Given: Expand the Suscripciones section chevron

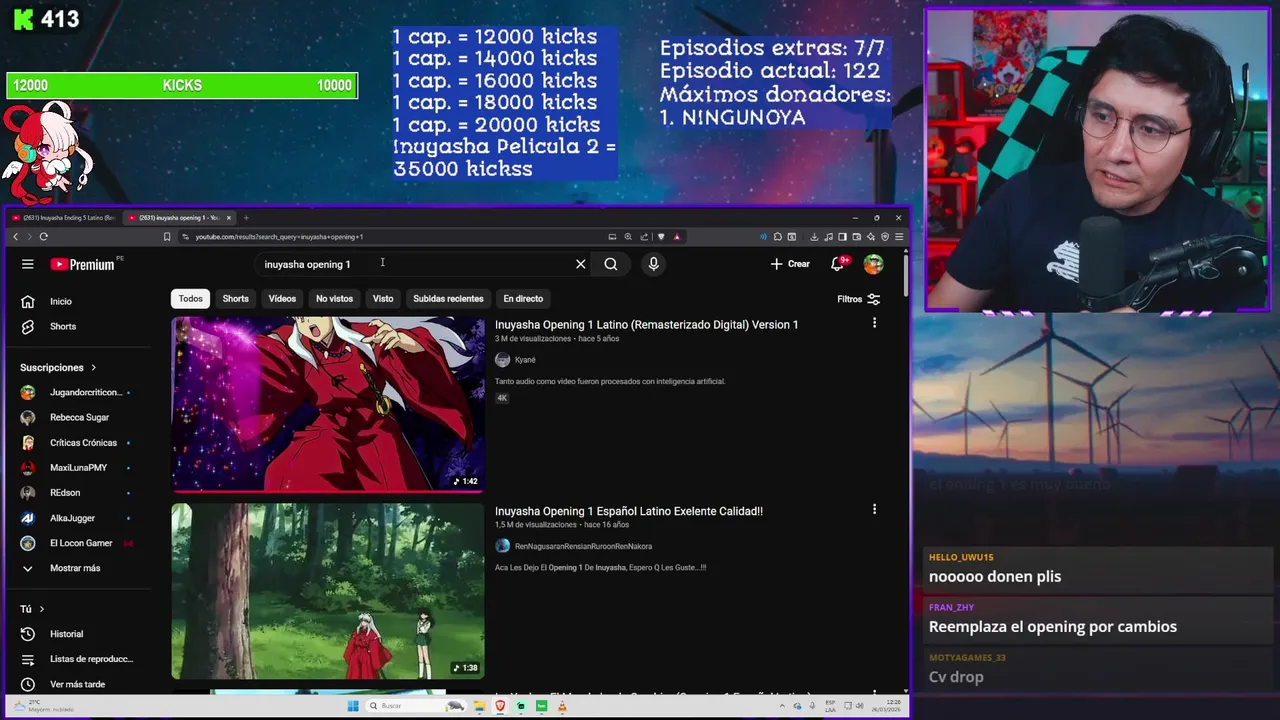Looking at the screenshot, I should 94,367.
